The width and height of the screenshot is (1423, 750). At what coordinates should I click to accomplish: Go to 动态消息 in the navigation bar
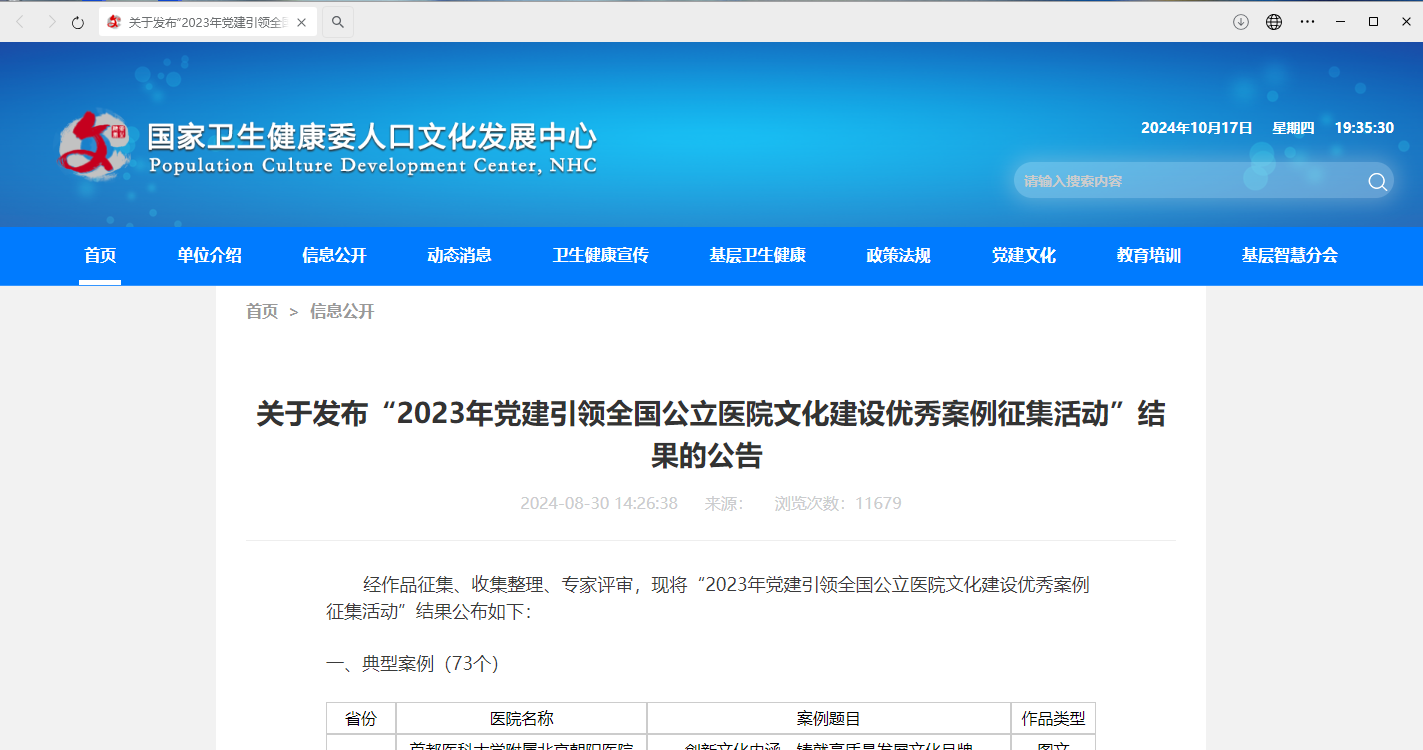tap(459, 255)
